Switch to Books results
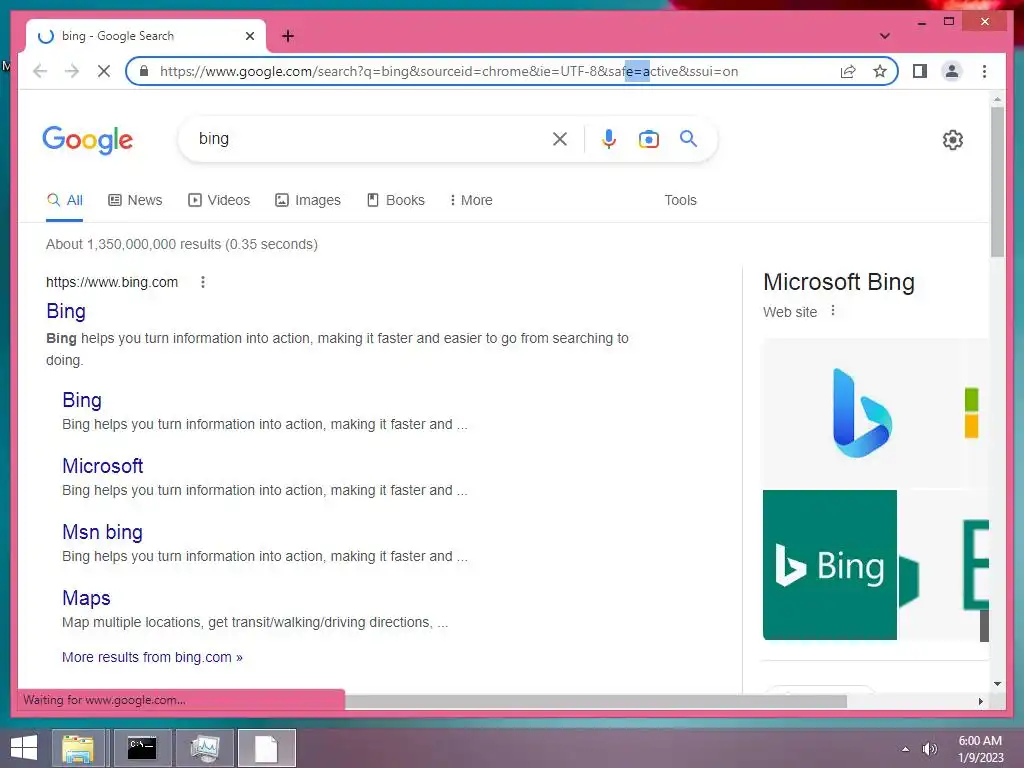The height and width of the screenshot is (768, 1024). [396, 200]
